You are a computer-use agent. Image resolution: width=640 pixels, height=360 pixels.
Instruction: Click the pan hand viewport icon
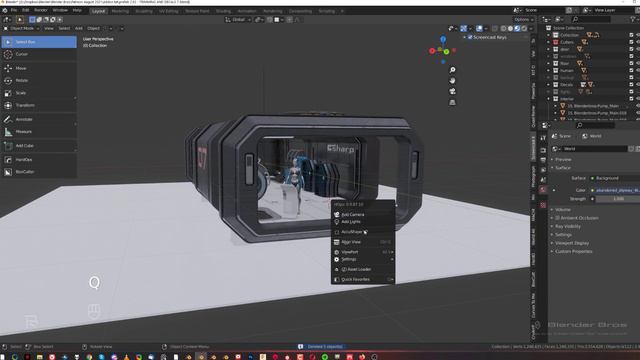click(452, 80)
